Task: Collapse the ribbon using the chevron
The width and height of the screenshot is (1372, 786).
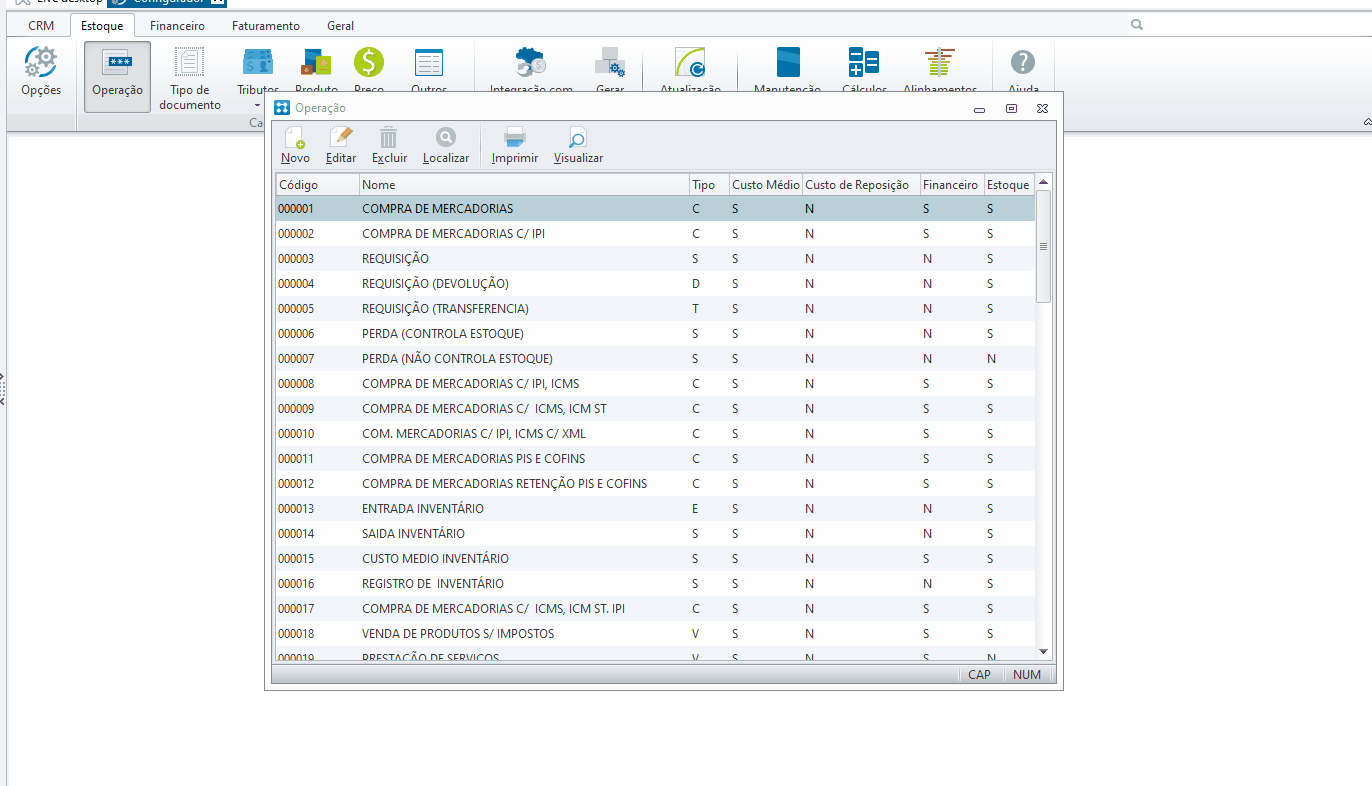Action: pyautogui.click(x=1366, y=121)
